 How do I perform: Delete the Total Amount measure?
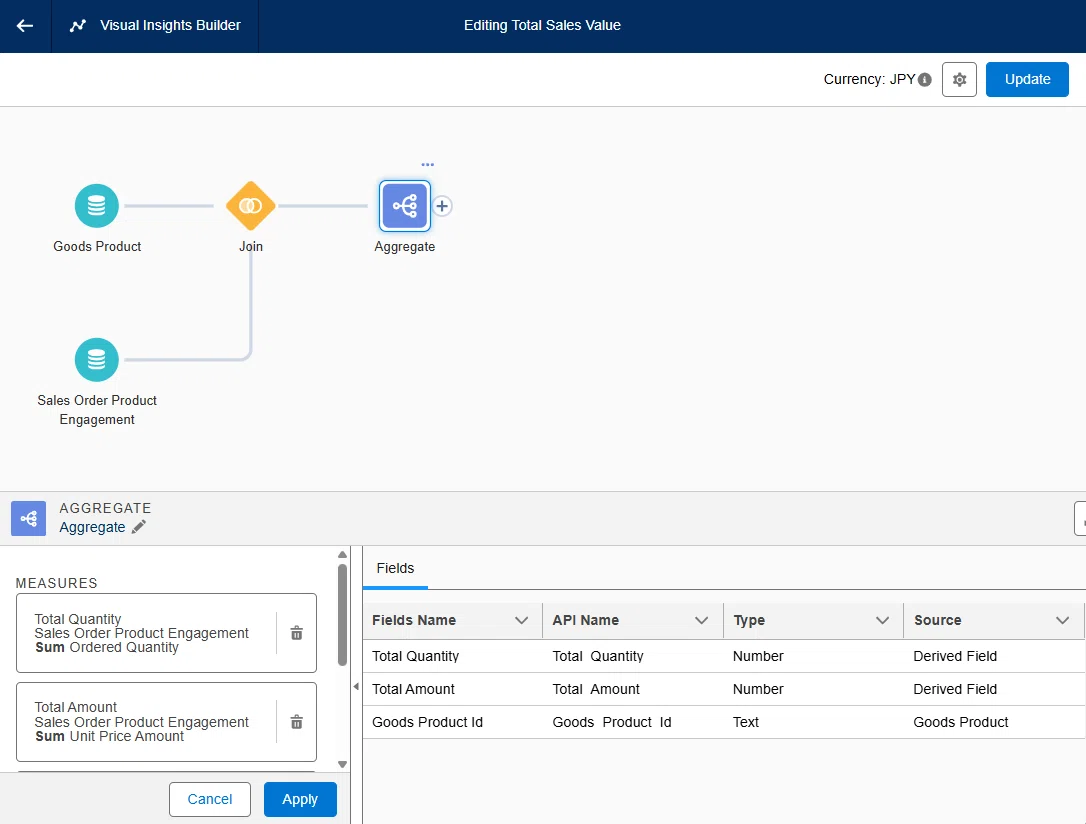click(x=296, y=722)
